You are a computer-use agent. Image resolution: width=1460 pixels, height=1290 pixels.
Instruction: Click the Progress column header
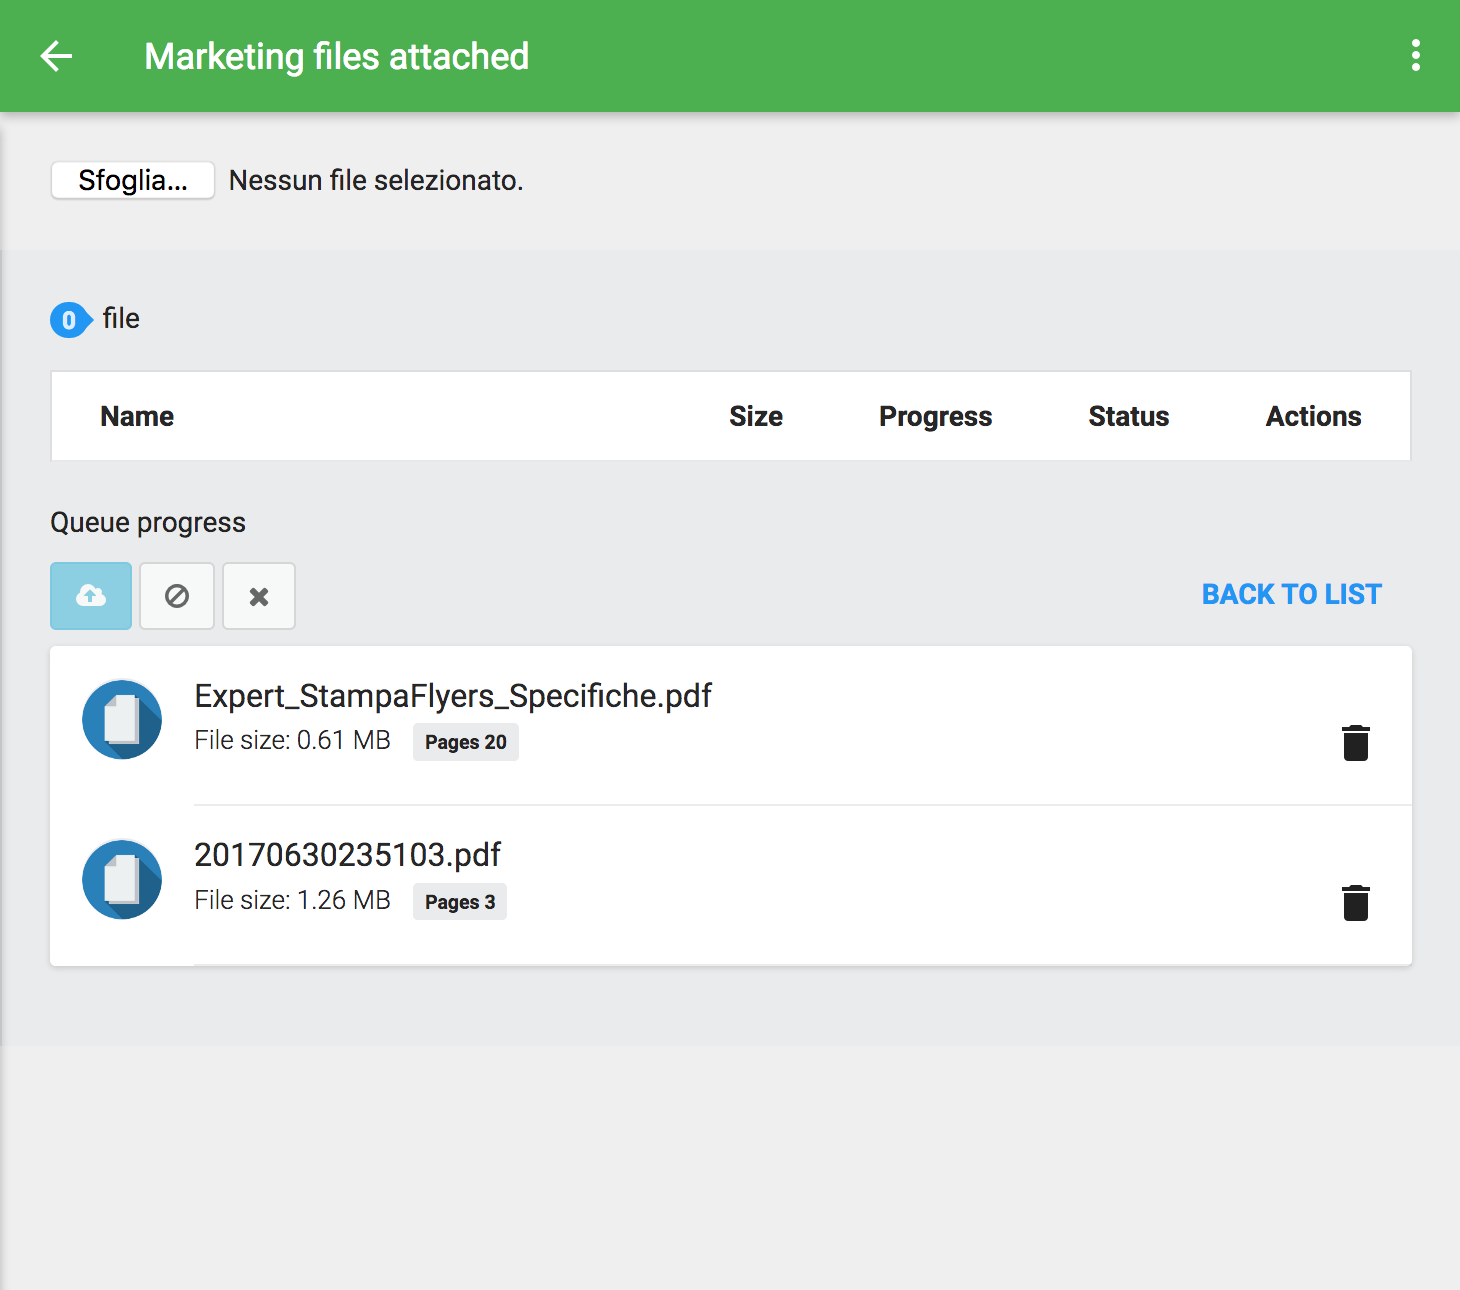tap(935, 416)
